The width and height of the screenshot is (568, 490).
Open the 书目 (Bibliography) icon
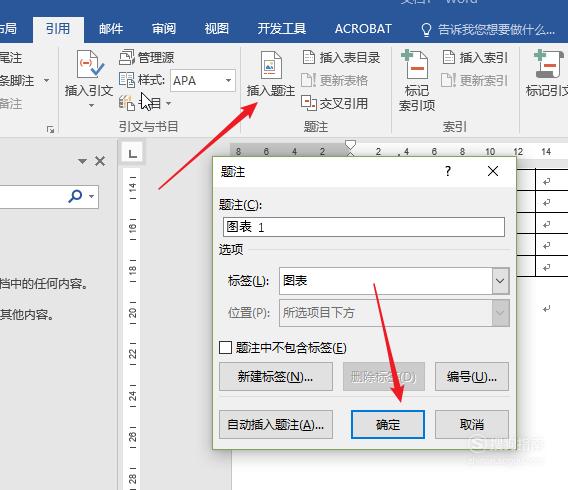[127, 103]
